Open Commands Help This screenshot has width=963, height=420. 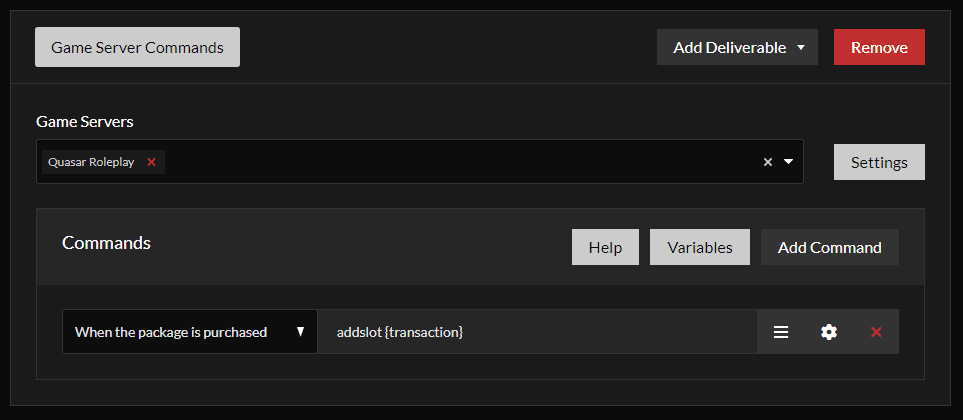pos(605,247)
